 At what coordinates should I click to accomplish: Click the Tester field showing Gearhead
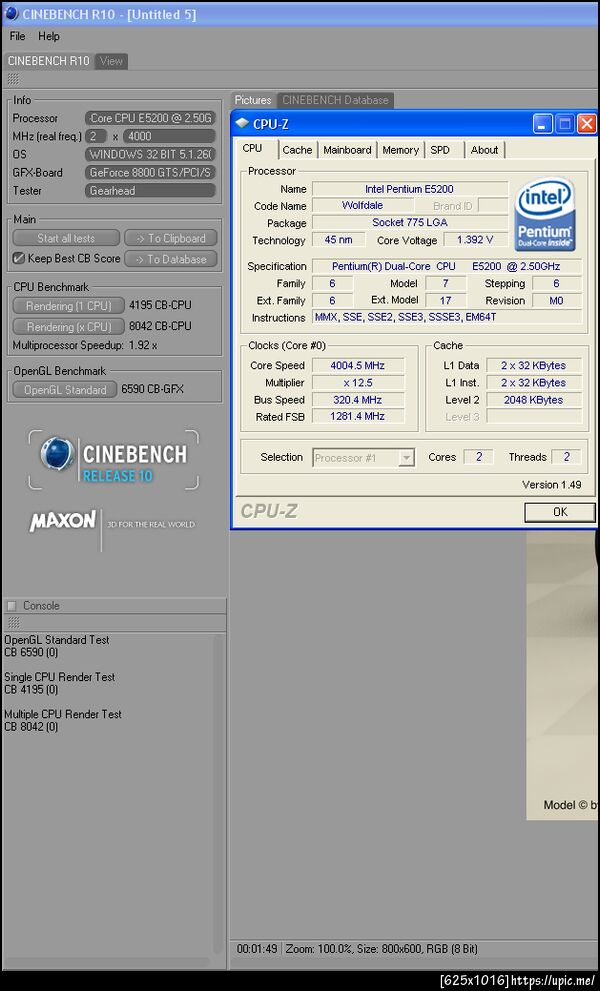click(150, 191)
